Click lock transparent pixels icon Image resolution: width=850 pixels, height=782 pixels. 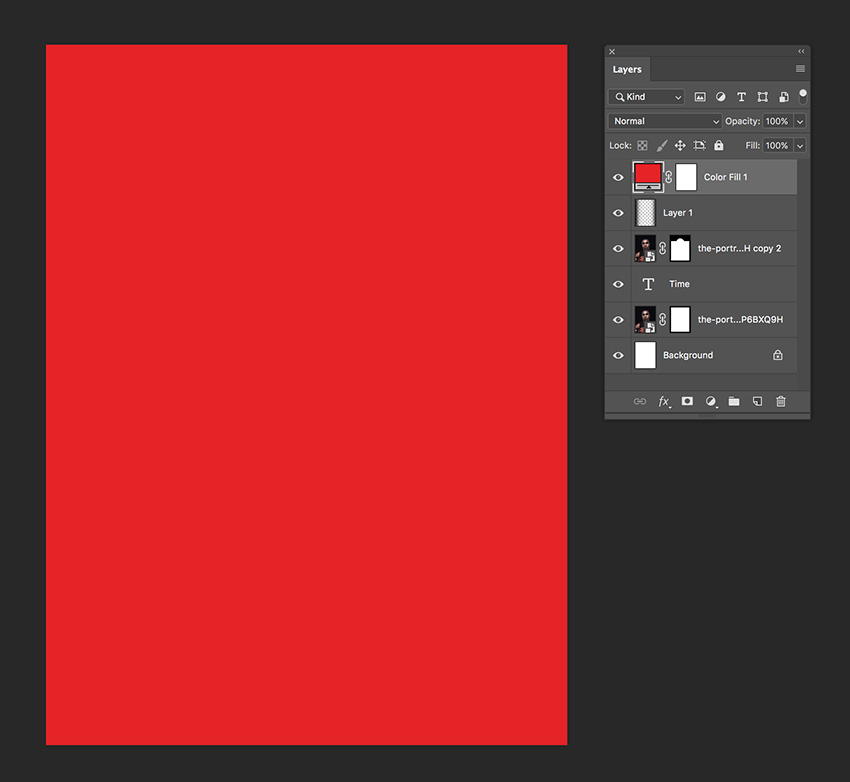coord(642,145)
